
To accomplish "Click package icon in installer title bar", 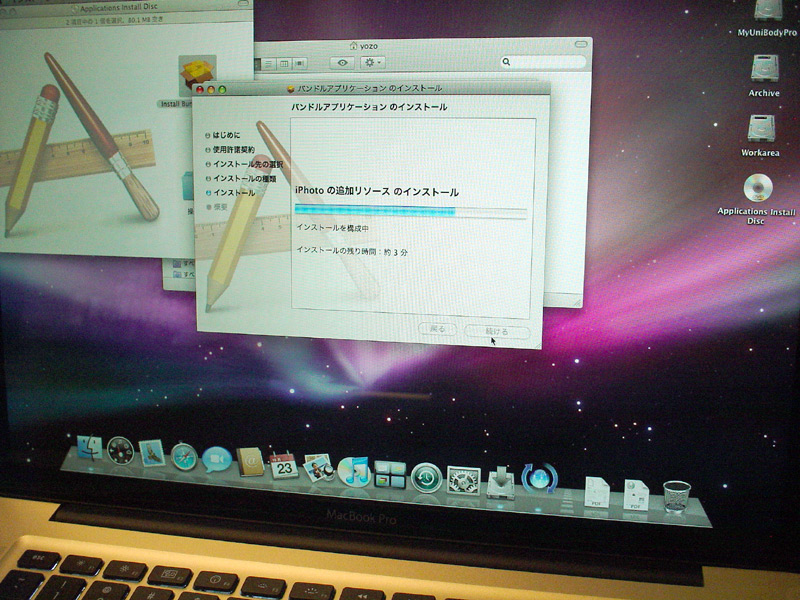I will coord(291,89).
